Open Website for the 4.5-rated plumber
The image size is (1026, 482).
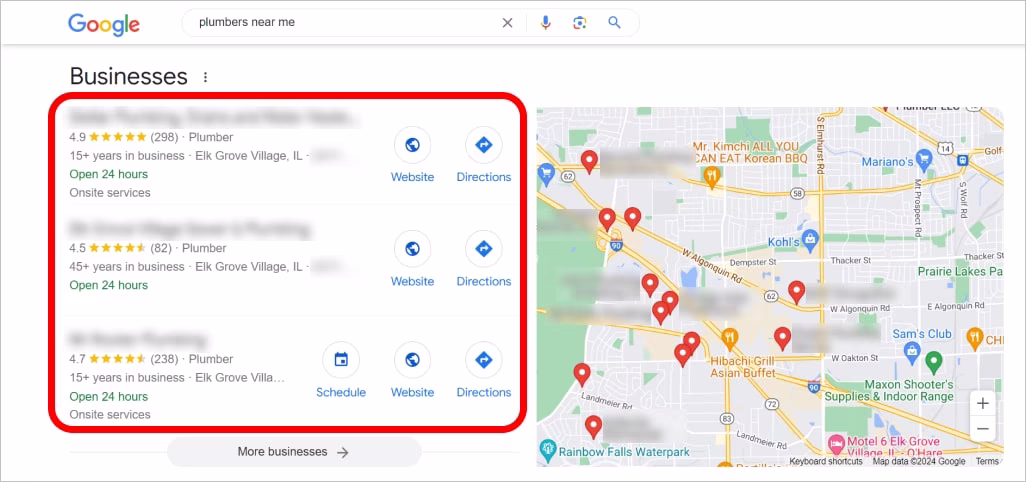(412, 260)
